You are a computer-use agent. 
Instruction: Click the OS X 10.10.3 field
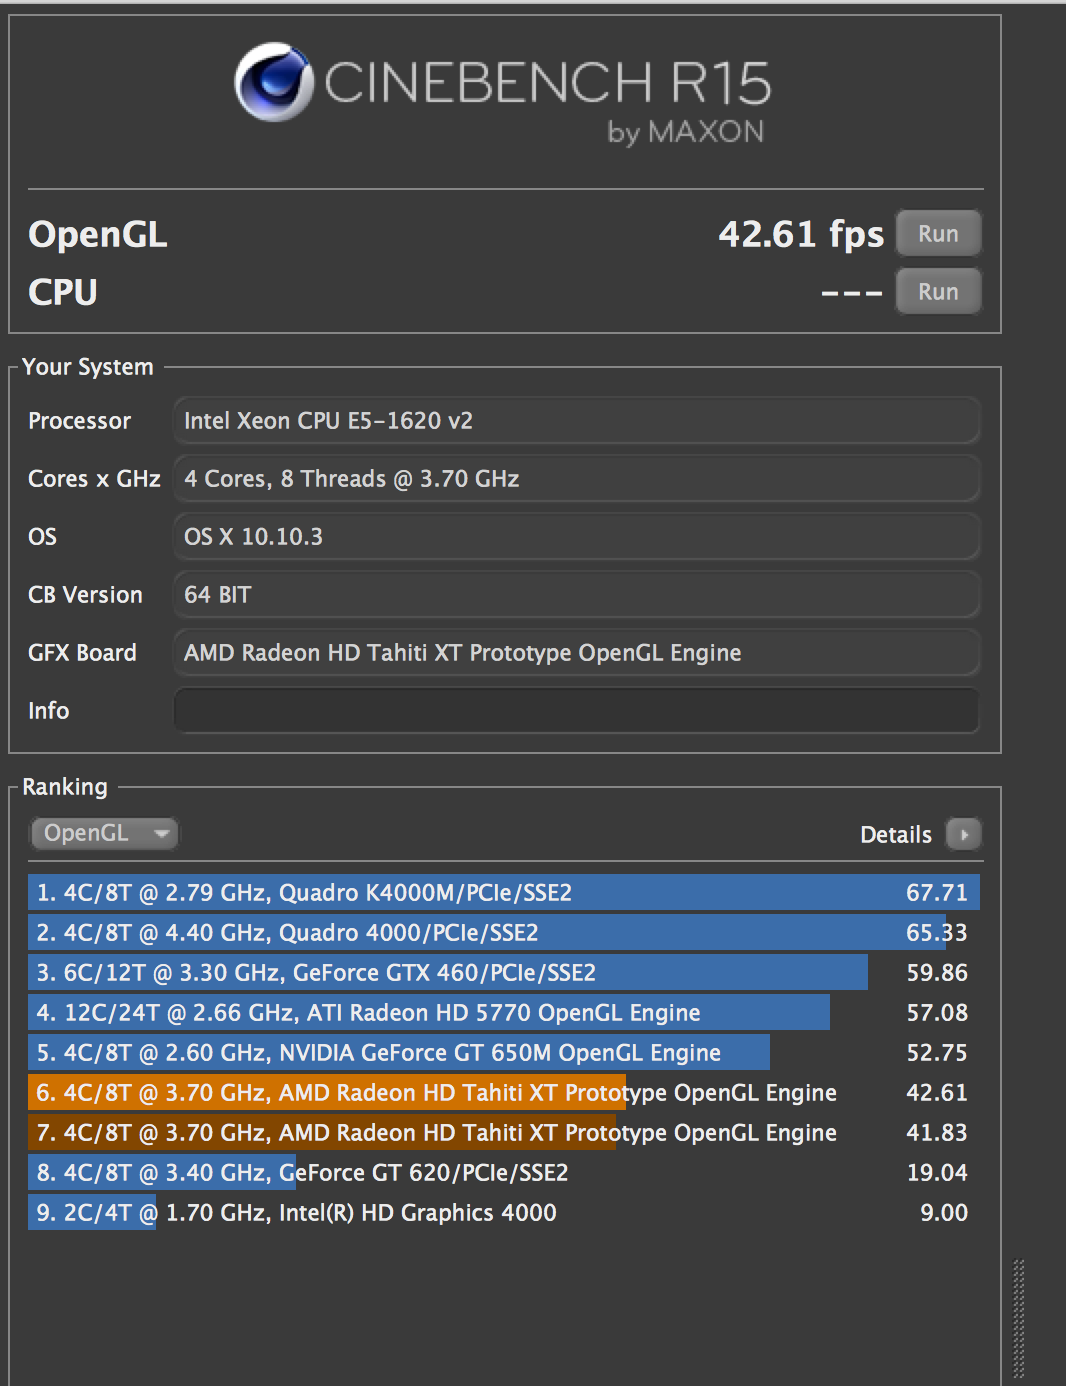pos(576,537)
